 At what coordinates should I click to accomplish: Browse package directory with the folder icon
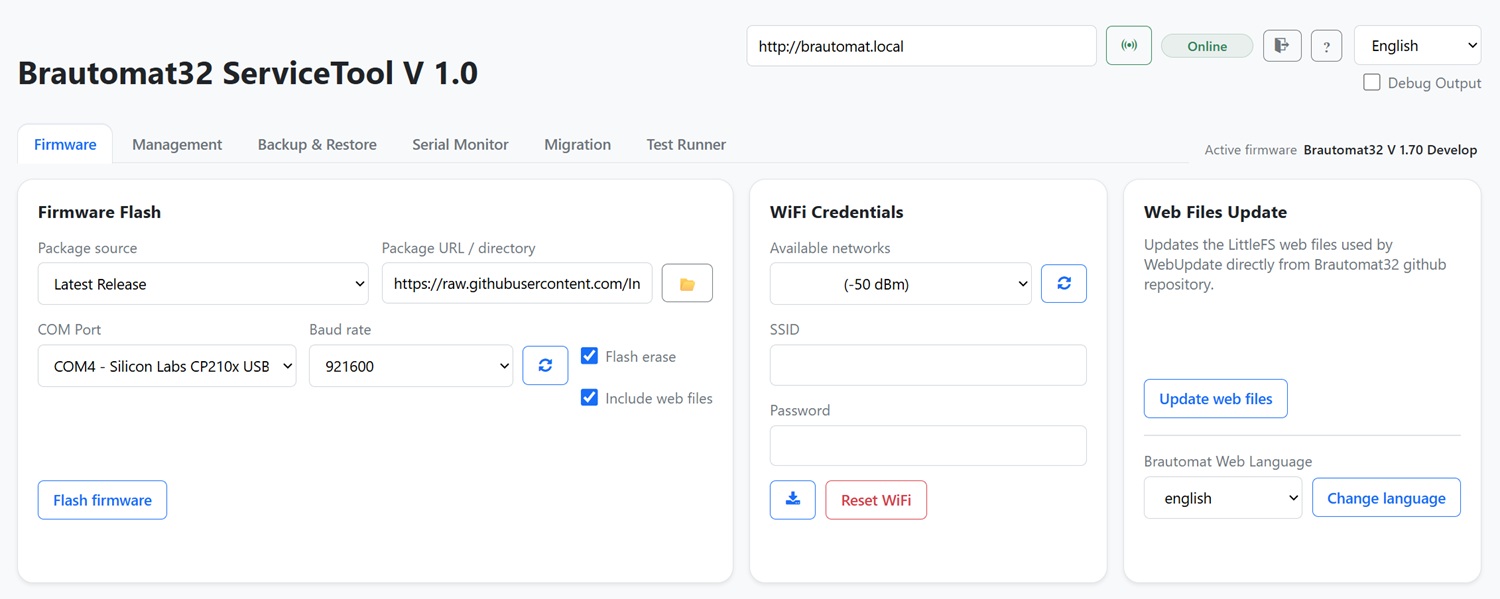pyautogui.click(x=687, y=284)
